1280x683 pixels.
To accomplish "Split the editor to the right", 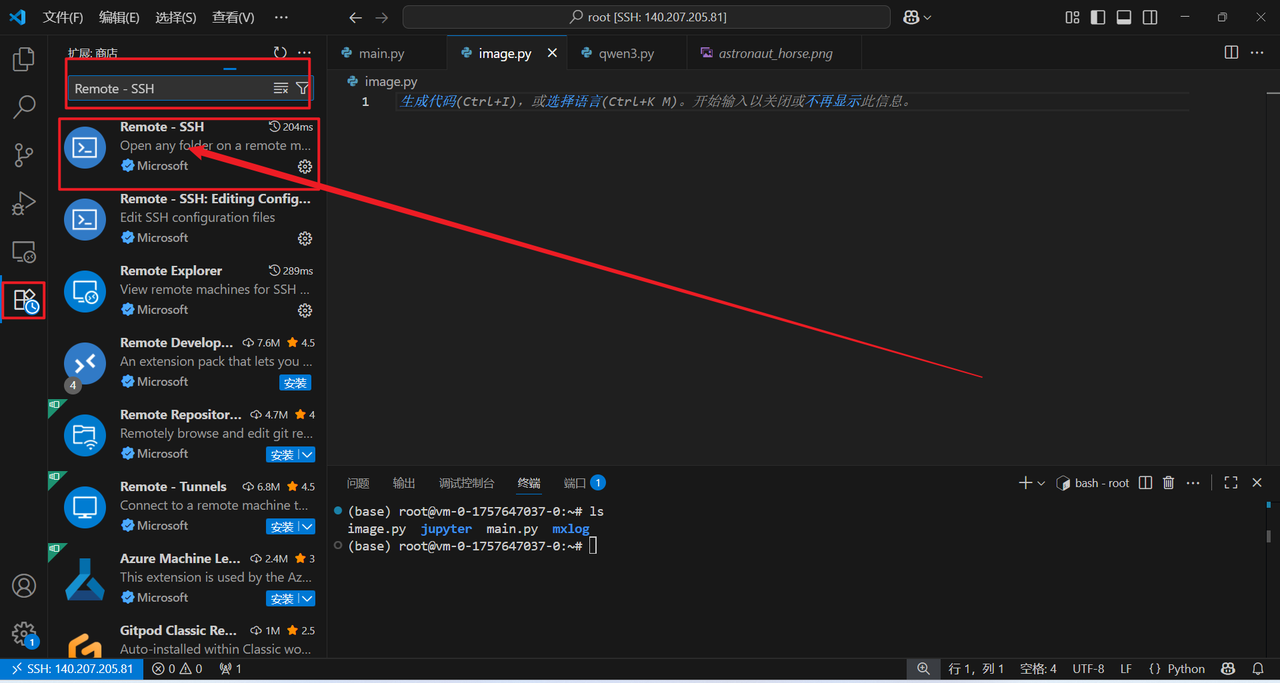I will [x=1232, y=53].
